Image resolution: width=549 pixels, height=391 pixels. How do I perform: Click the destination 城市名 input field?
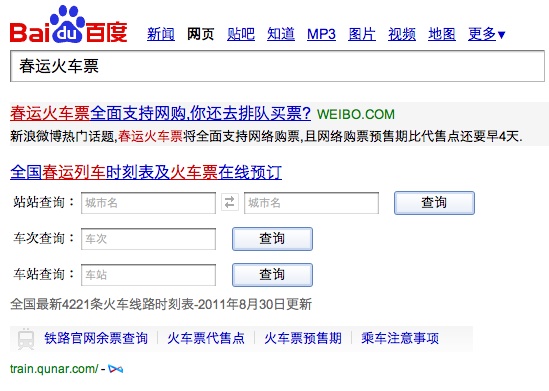[x=311, y=203]
